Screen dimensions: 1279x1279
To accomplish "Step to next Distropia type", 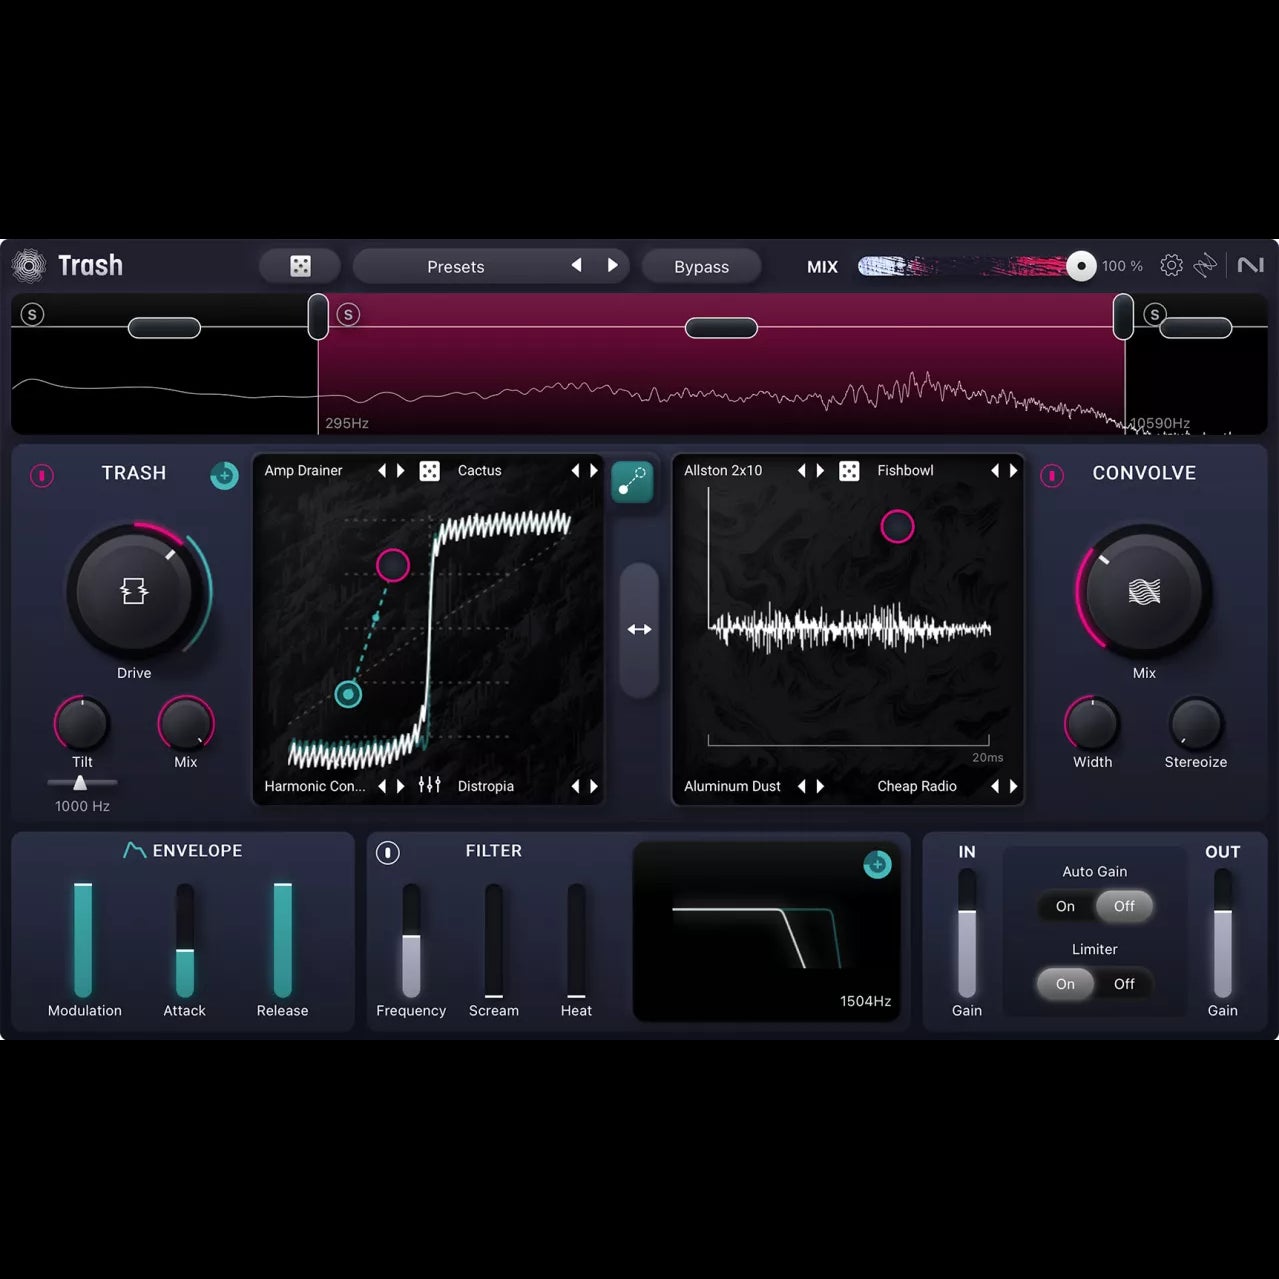I will (594, 786).
